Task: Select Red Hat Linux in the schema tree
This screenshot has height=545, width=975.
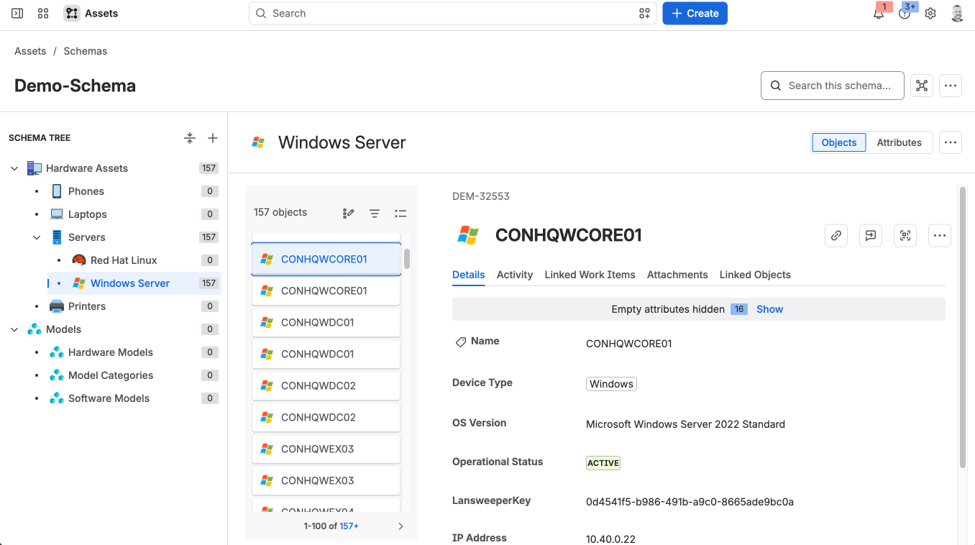Action: click(123, 260)
